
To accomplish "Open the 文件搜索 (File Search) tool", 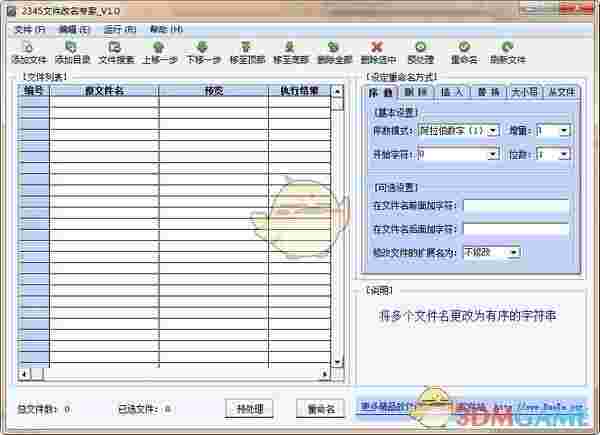I will 116,52.
